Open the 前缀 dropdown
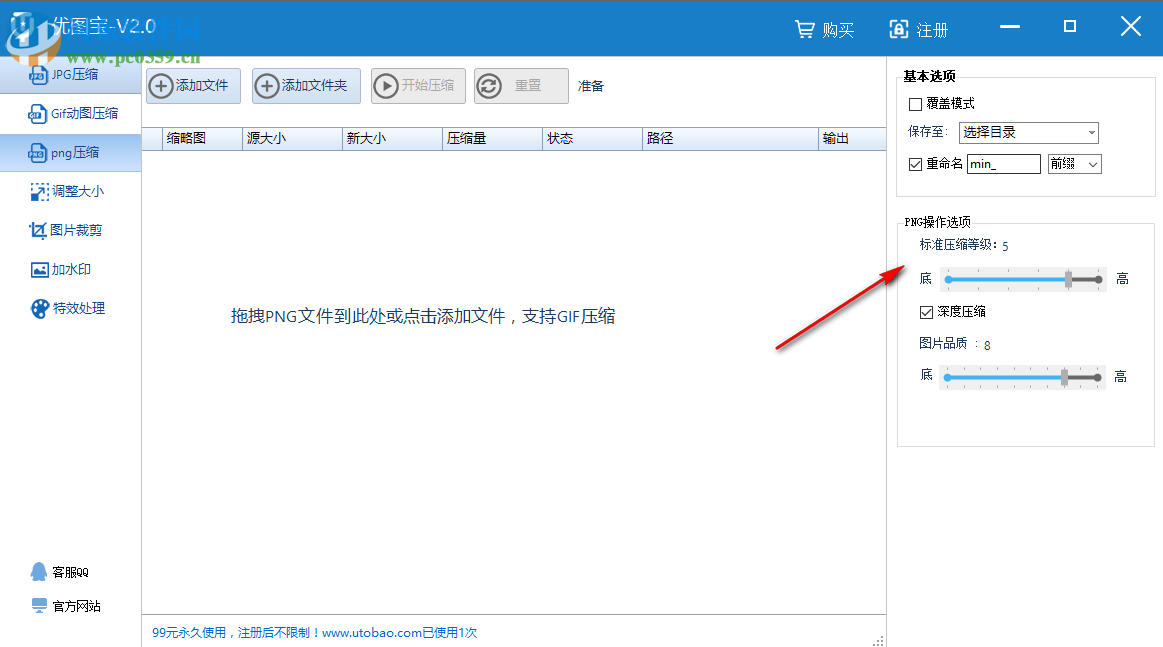The height and width of the screenshot is (647, 1163). 1075,164
